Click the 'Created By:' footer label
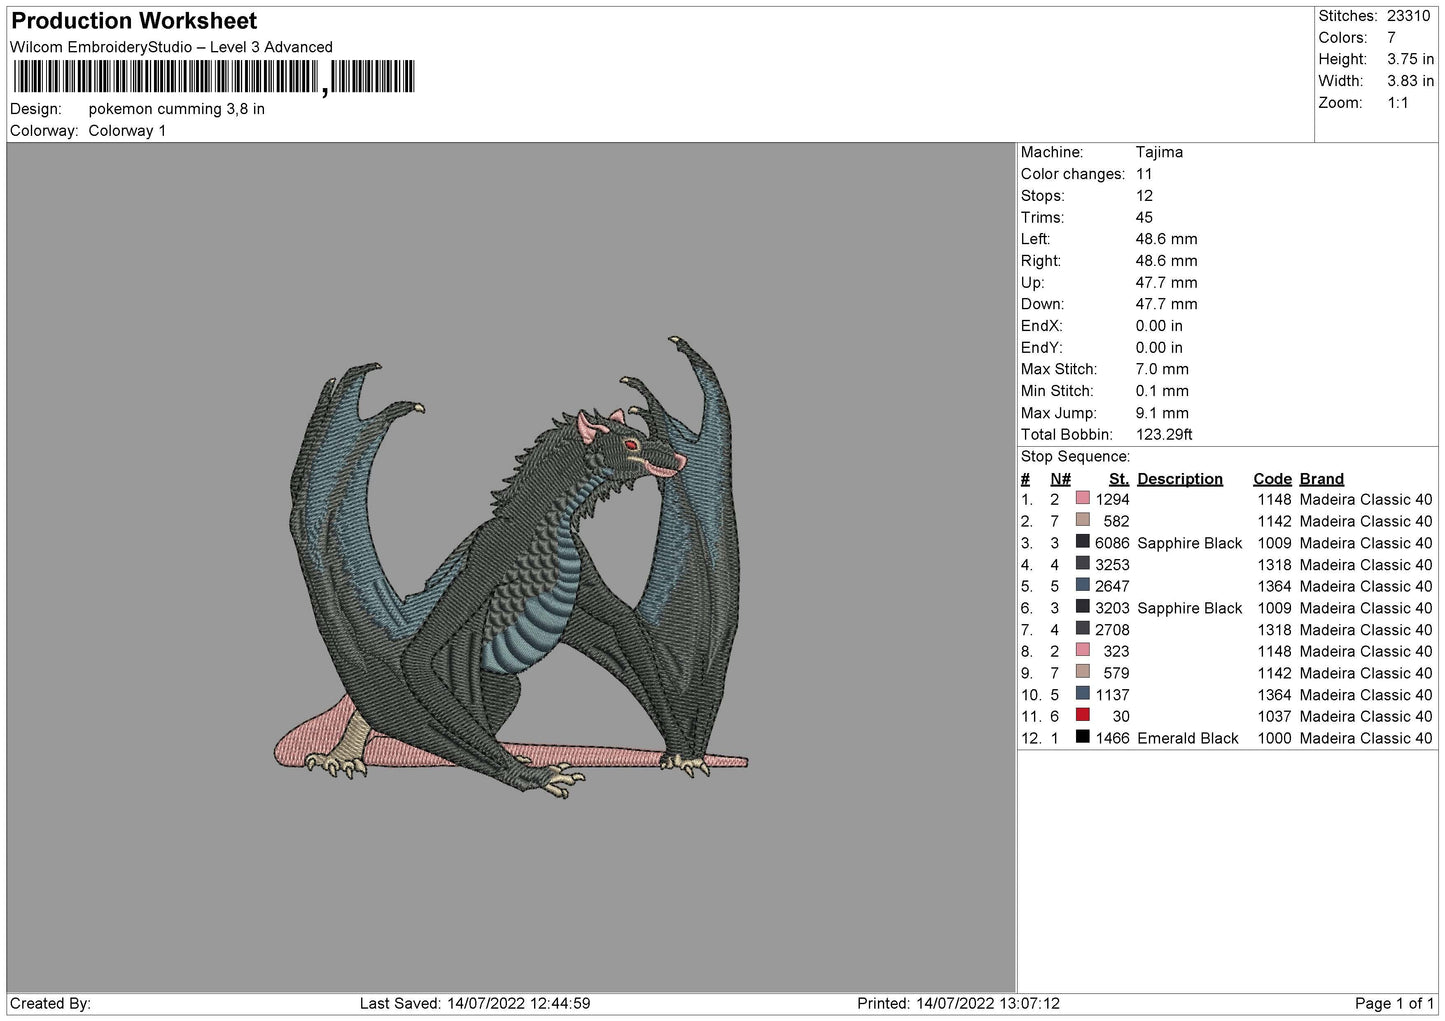The height and width of the screenshot is (1021, 1445). pos(50,1003)
